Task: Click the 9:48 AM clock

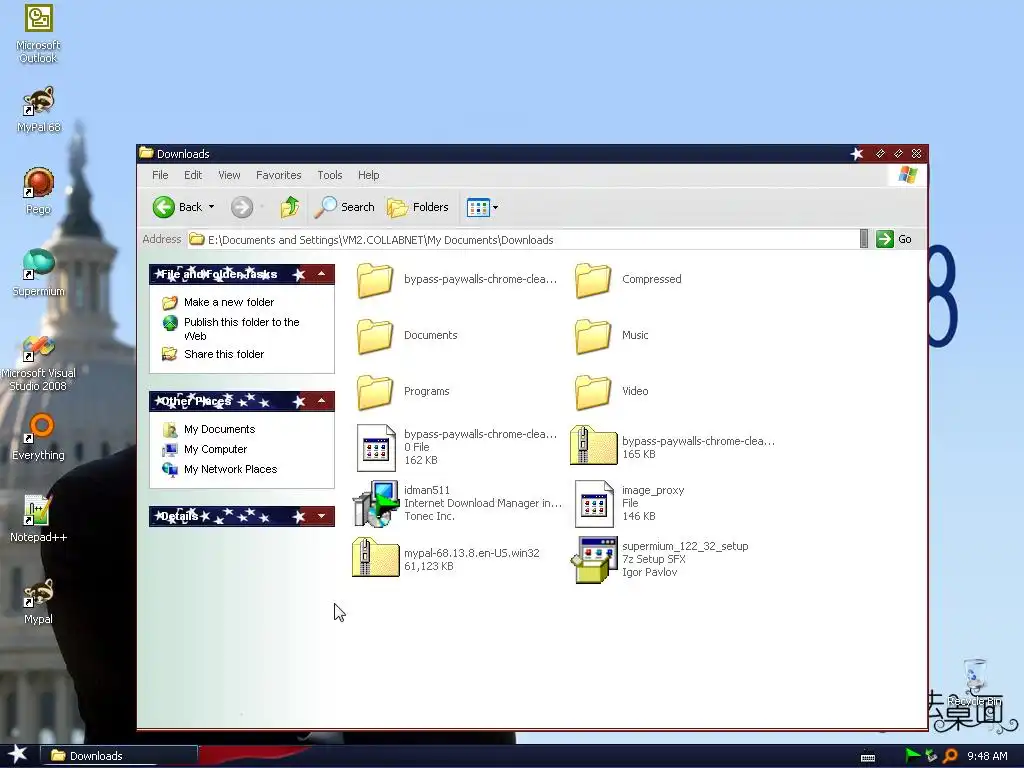Action: pos(987,756)
